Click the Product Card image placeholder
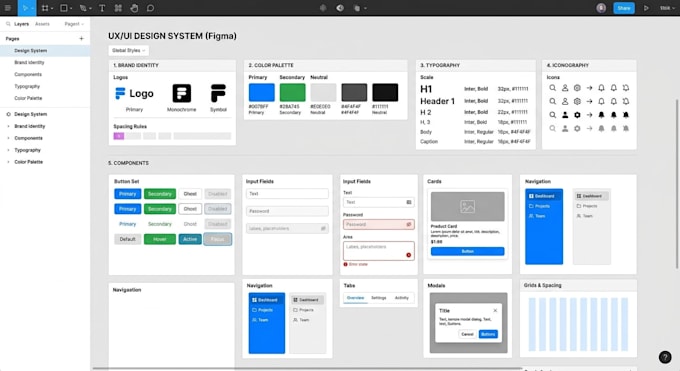The image size is (680, 371). pos(468,206)
